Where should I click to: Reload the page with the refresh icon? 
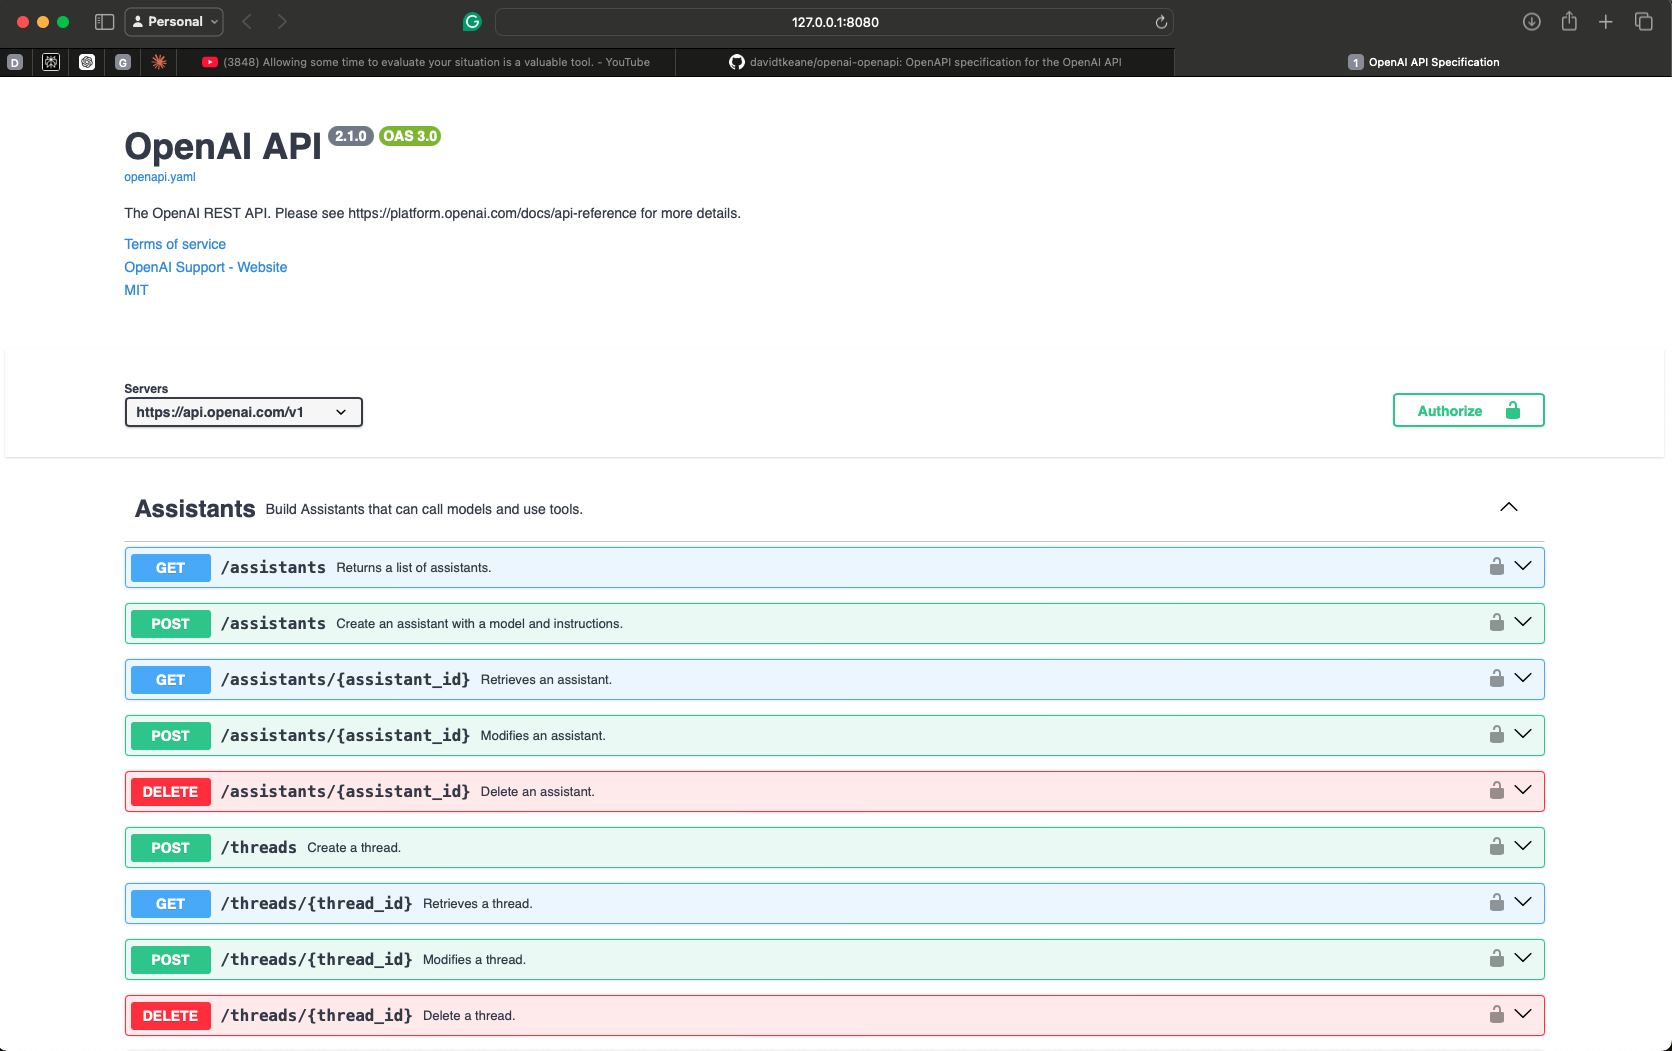[x=1161, y=22]
